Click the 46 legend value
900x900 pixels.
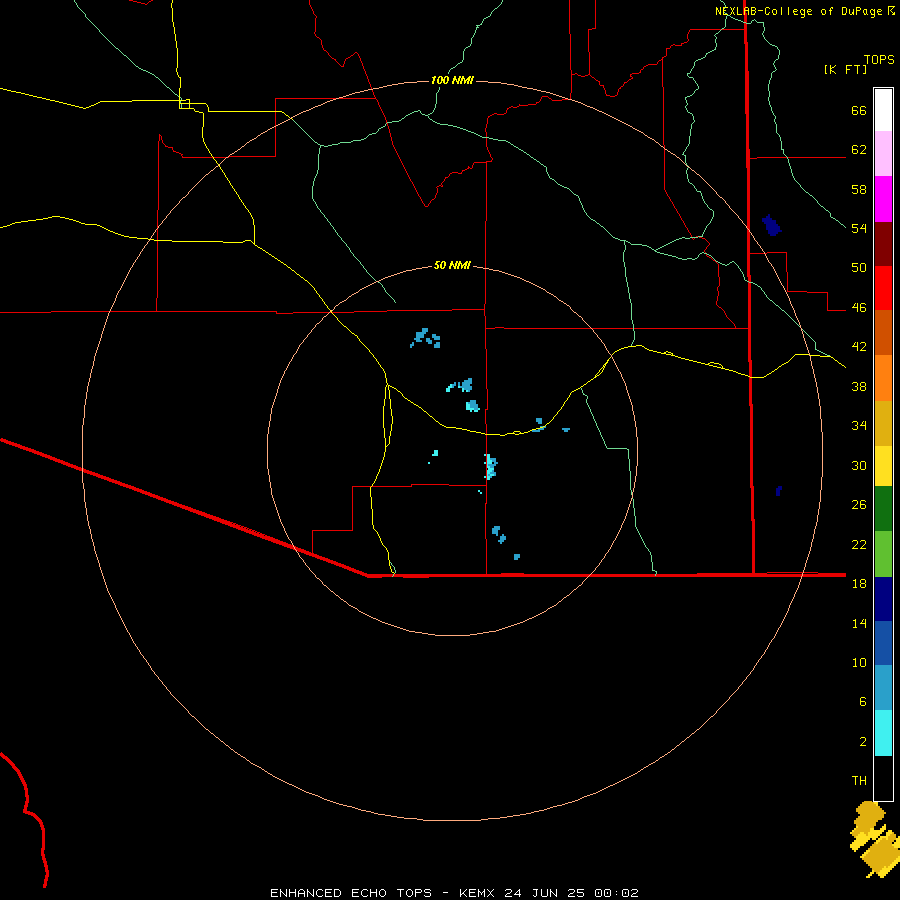click(859, 308)
